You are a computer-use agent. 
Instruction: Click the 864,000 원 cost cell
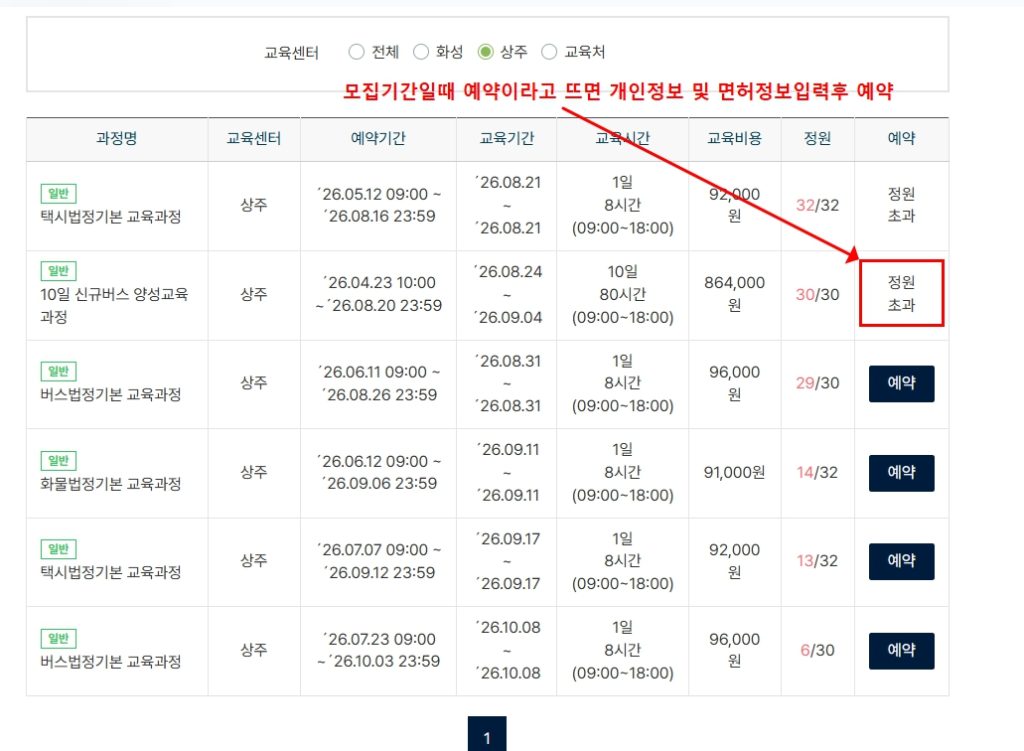click(735, 294)
